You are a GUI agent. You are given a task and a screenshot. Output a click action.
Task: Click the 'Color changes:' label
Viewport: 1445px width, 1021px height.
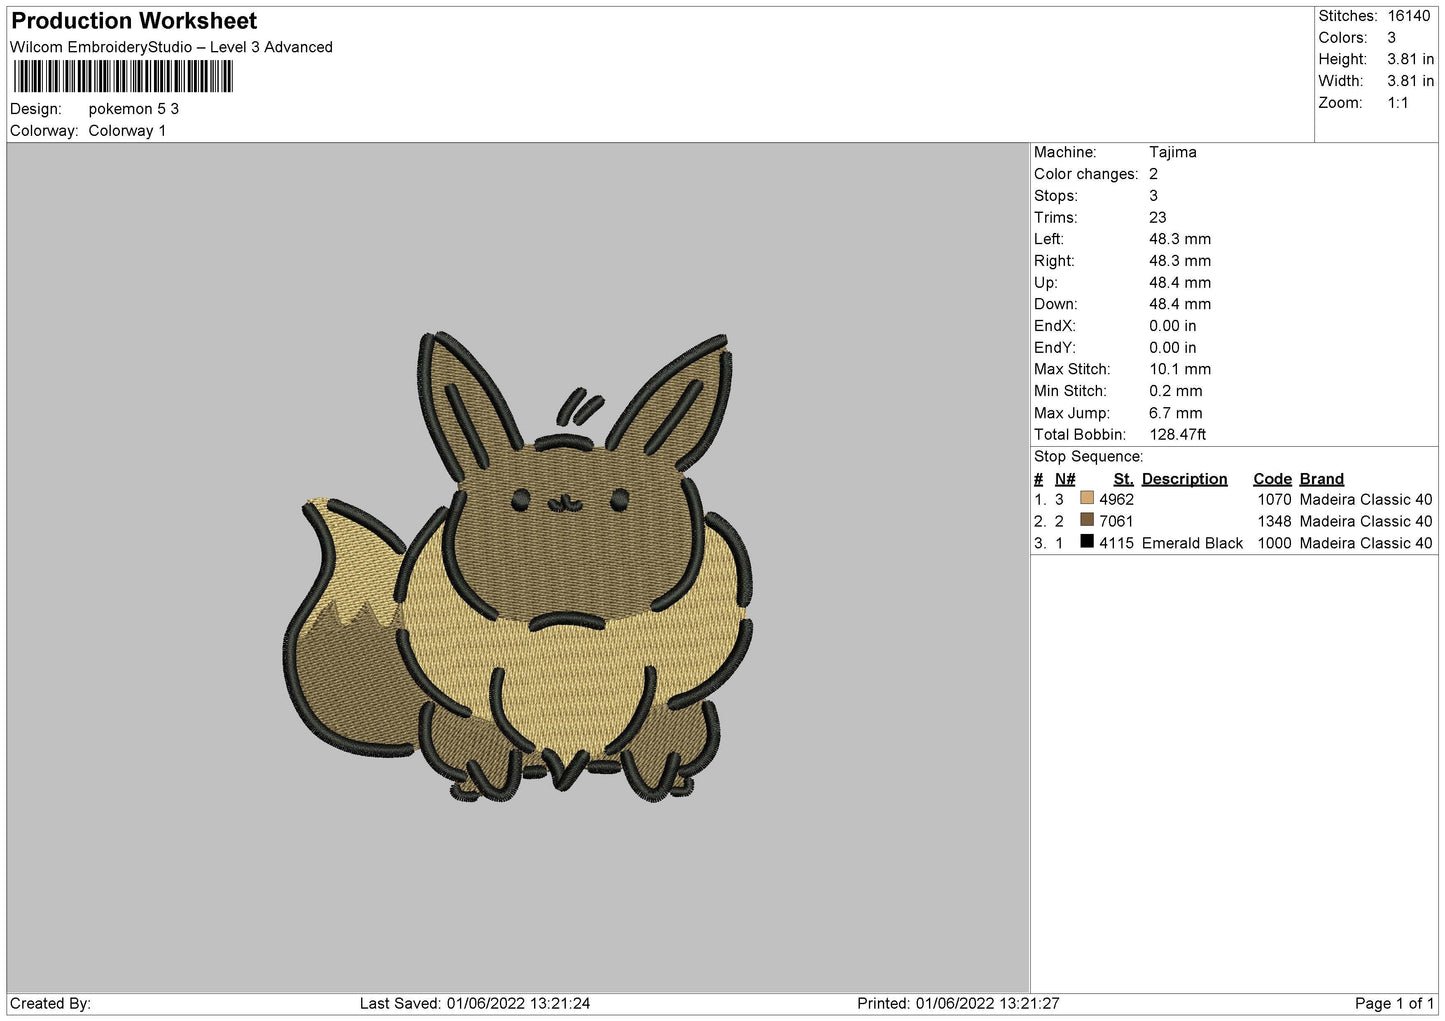click(x=1086, y=174)
